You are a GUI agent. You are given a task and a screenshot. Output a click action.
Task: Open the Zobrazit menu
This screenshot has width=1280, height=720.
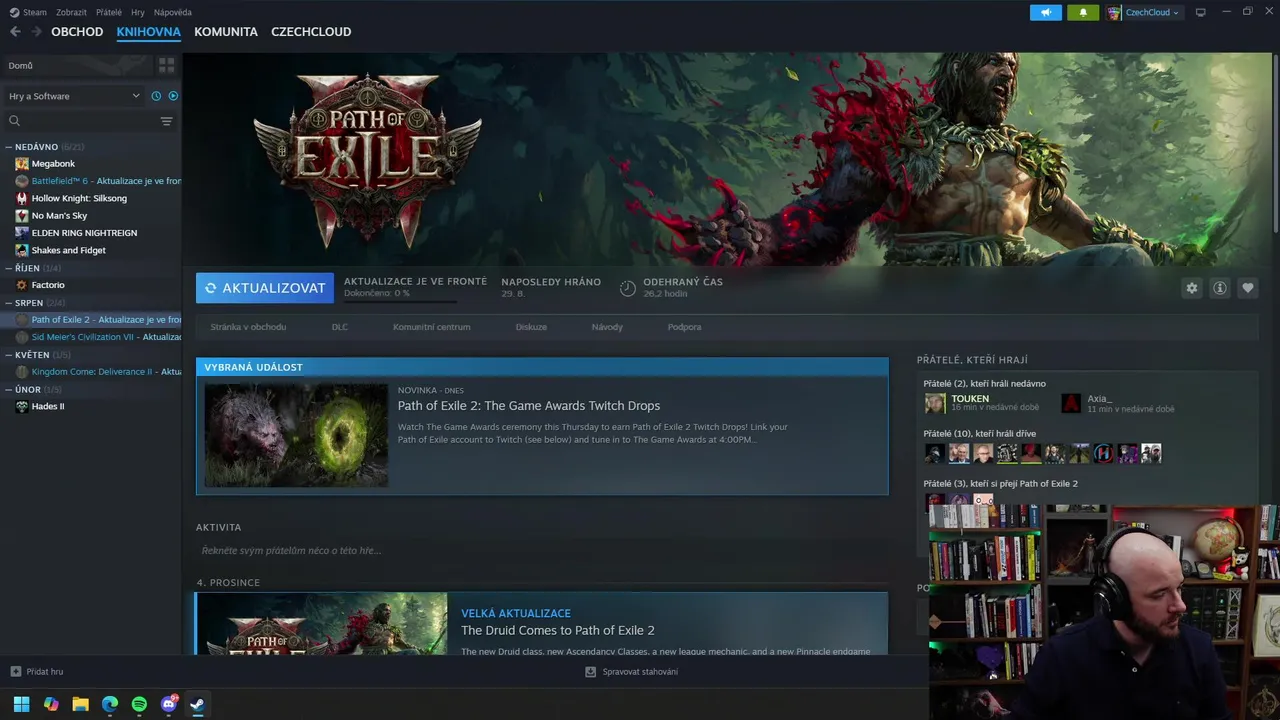(71, 12)
